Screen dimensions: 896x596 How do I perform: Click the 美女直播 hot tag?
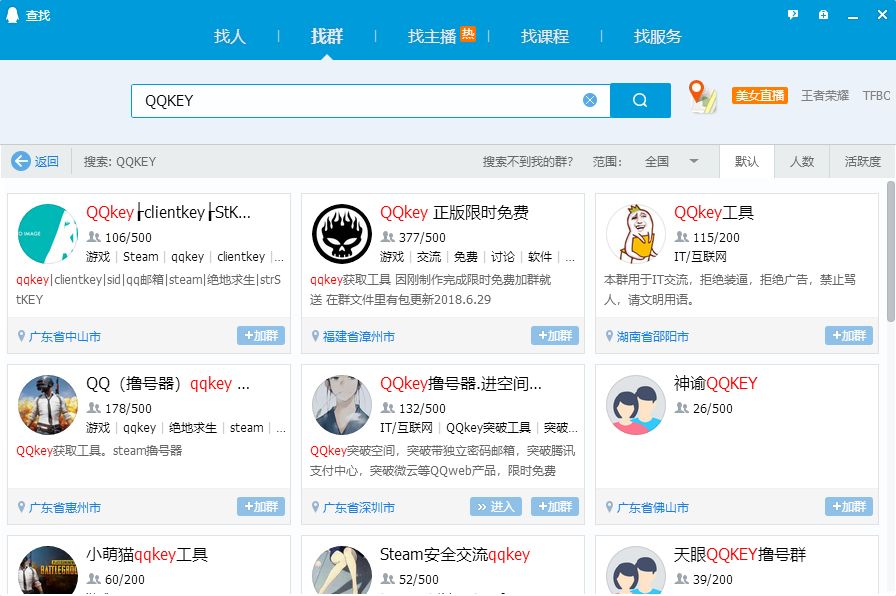pos(760,96)
